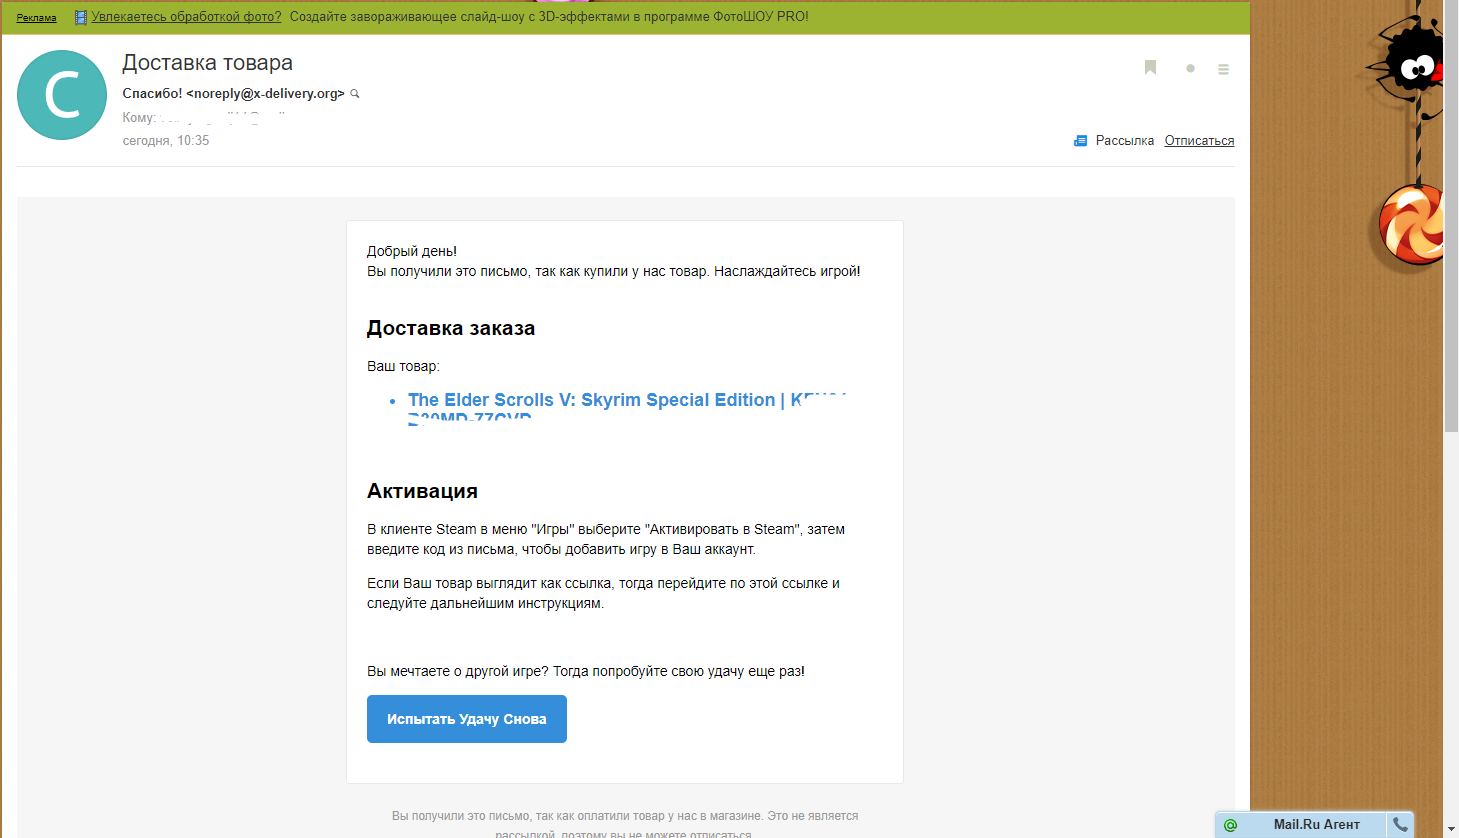This screenshot has height=838, width=1459.
Task: Expand the Mail.Ru Агент chat panel
Action: pyautogui.click(x=1316, y=825)
